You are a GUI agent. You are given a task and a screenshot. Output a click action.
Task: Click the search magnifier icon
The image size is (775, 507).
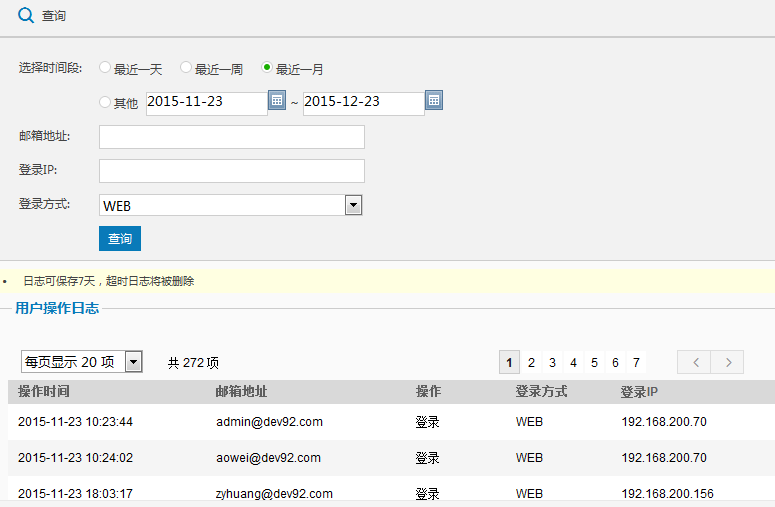coord(26,15)
